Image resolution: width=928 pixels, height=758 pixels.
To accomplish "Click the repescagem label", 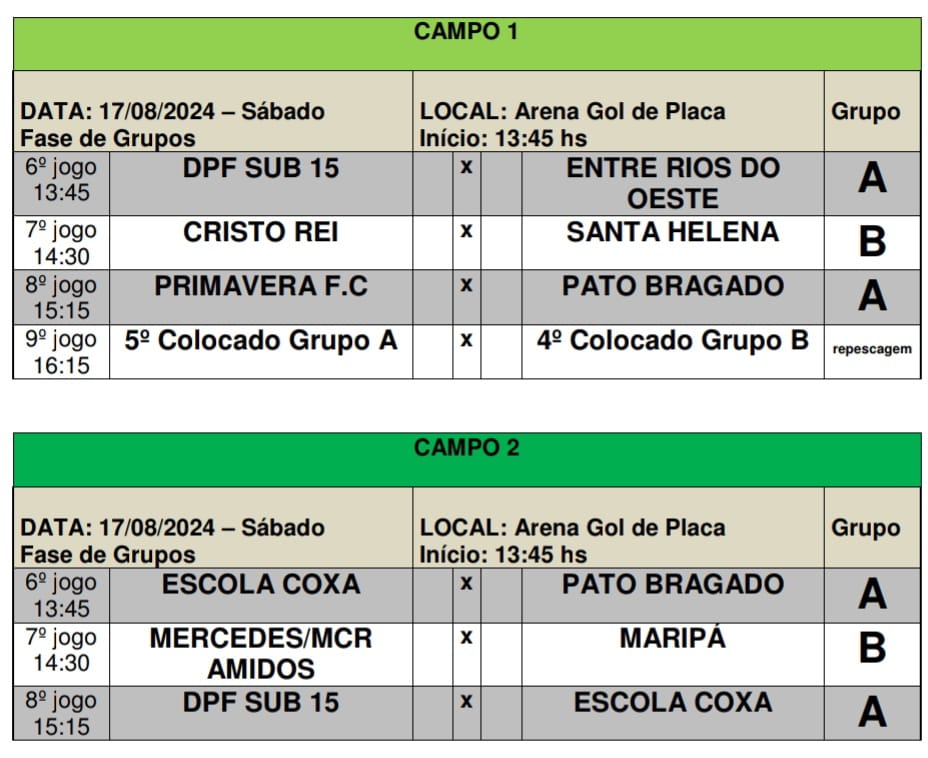I will (871, 349).
